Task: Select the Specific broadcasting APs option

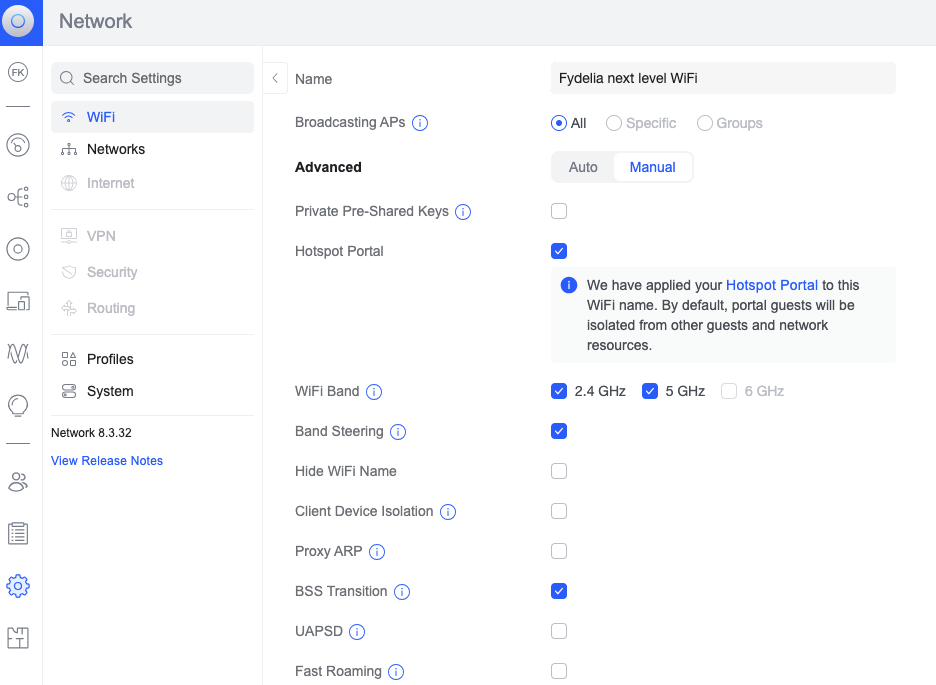Action: (614, 123)
